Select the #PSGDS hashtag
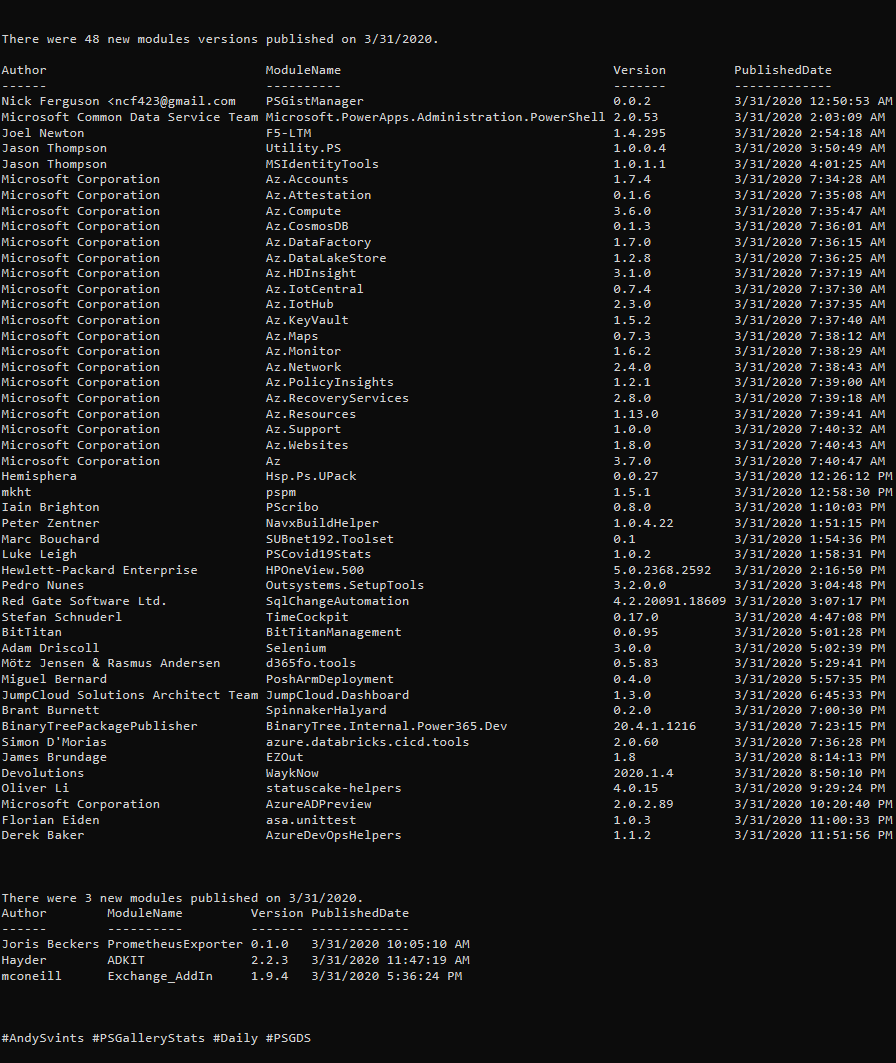Image resolution: width=896 pixels, height=1063 pixels. point(288,1038)
